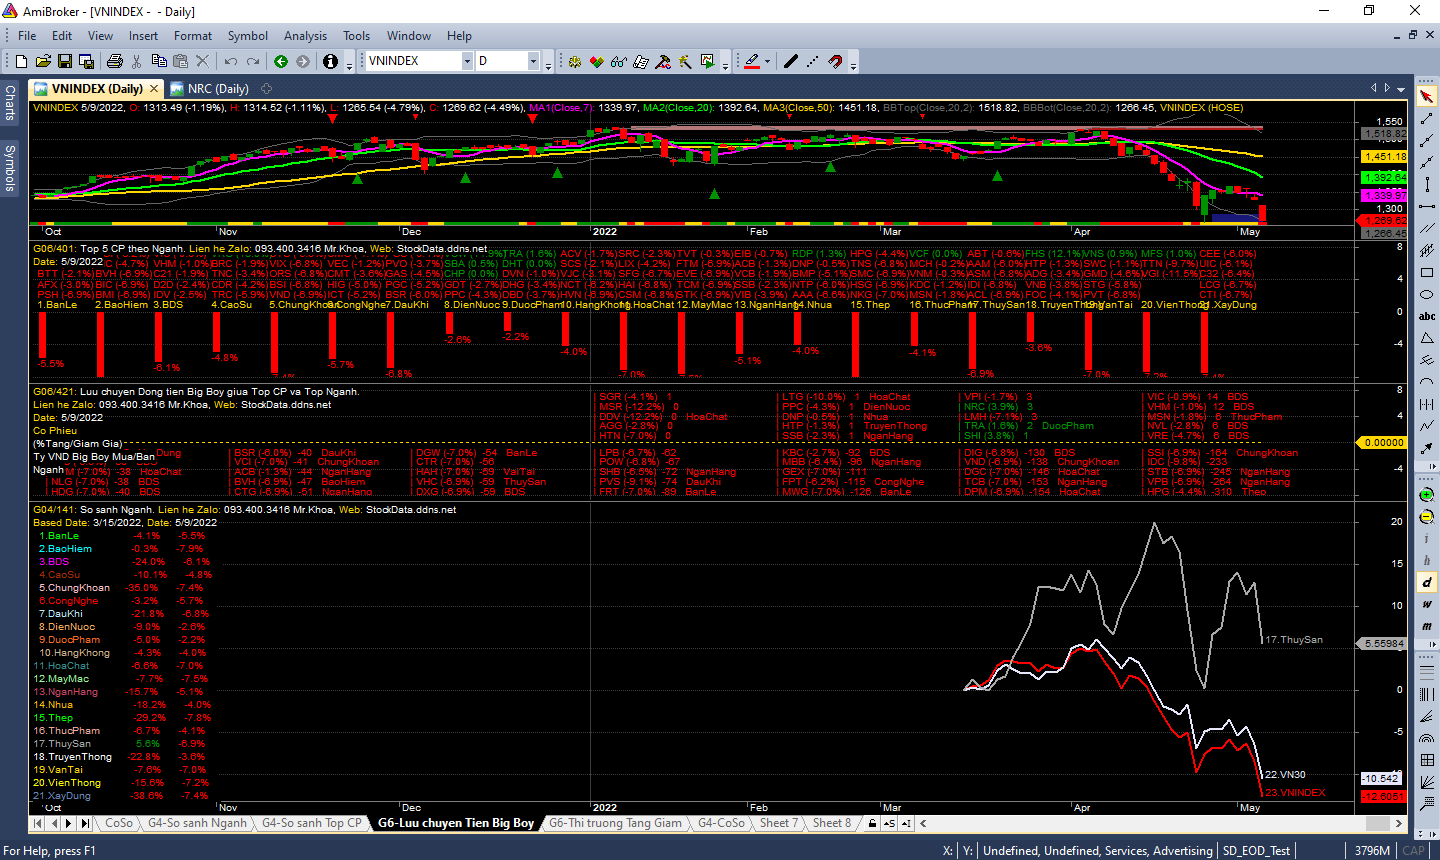Select the abc Text tool
Image resolution: width=1440 pixels, height=860 pixels.
pyautogui.click(x=1427, y=316)
